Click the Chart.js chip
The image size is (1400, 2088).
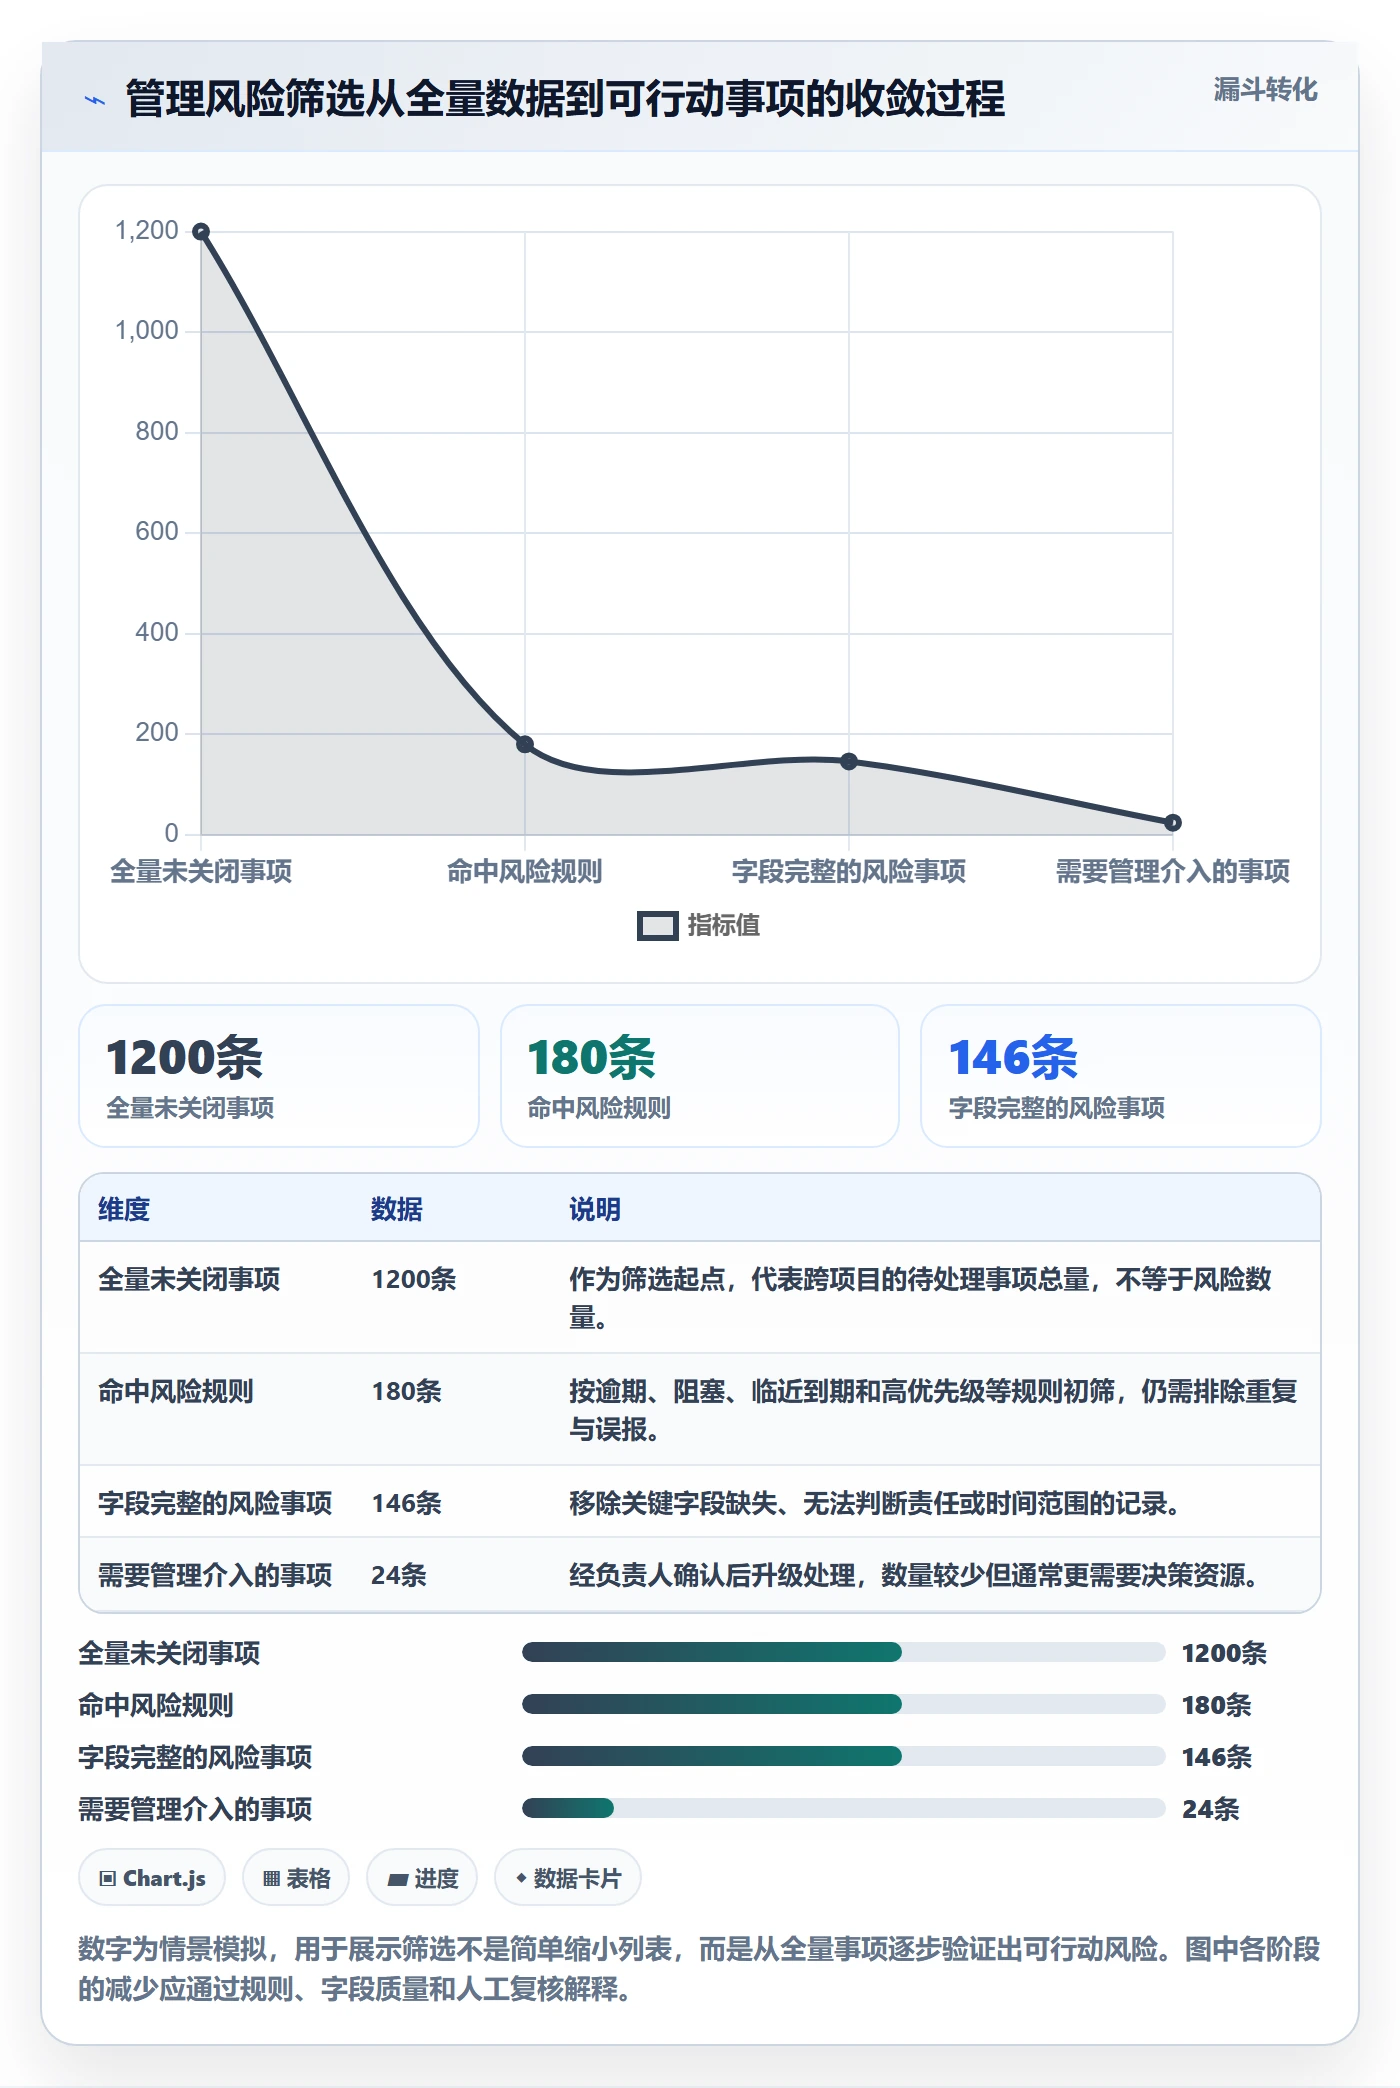coord(152,1878)
